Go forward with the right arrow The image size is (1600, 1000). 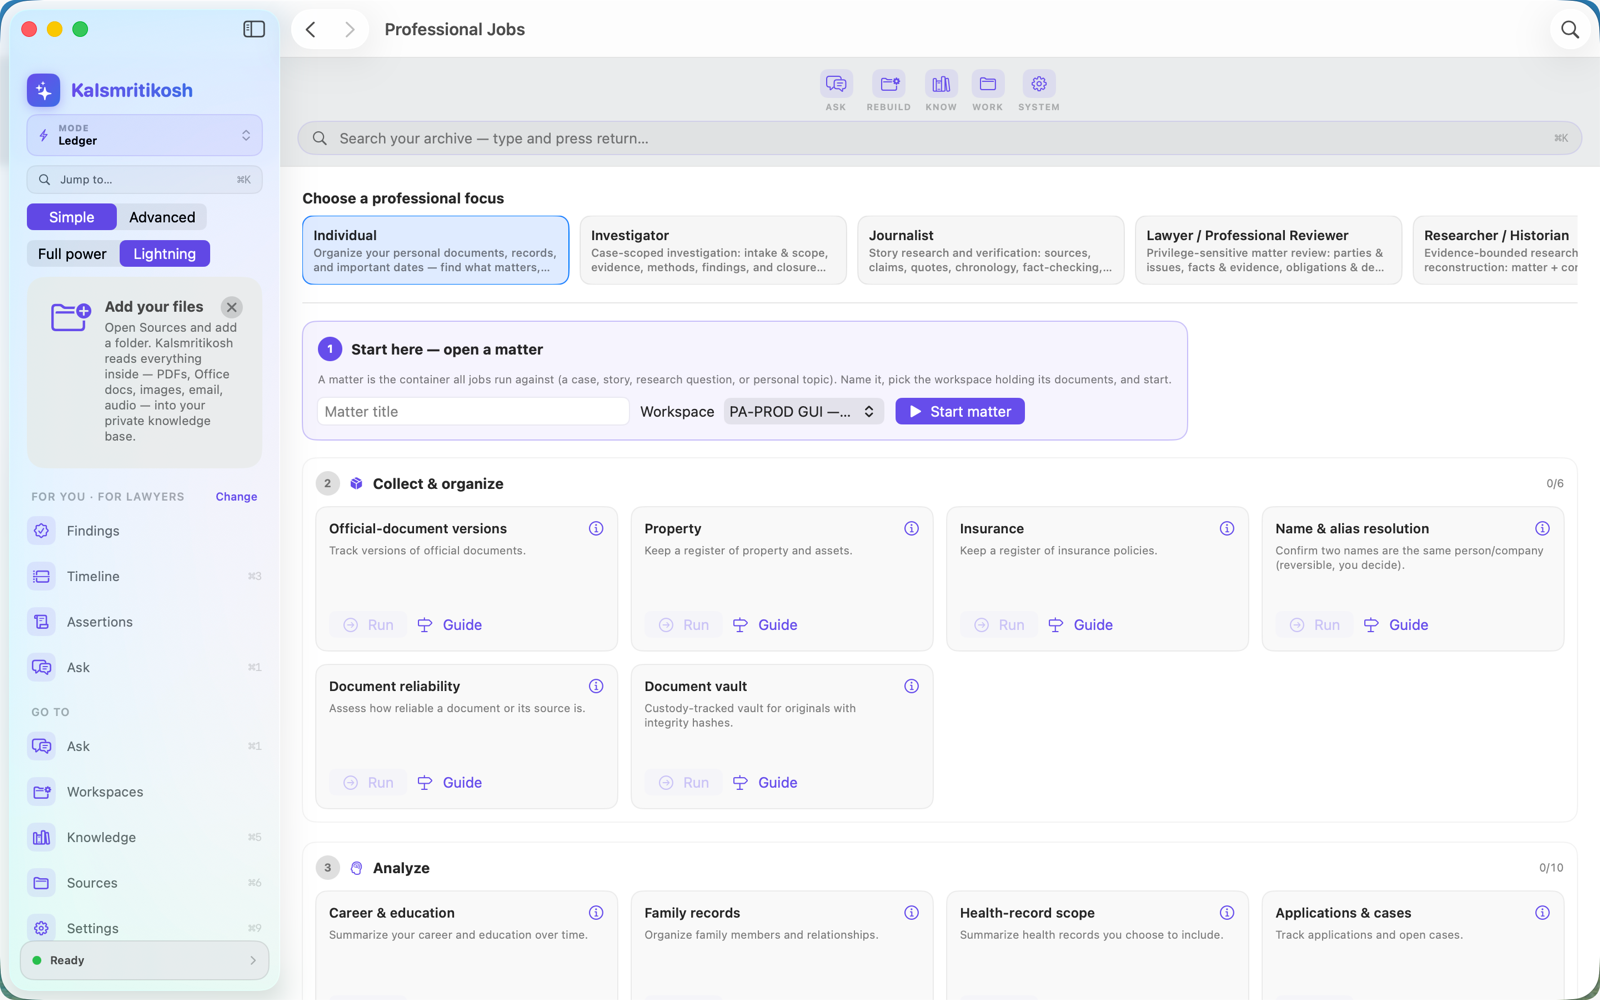coord(349,30)
